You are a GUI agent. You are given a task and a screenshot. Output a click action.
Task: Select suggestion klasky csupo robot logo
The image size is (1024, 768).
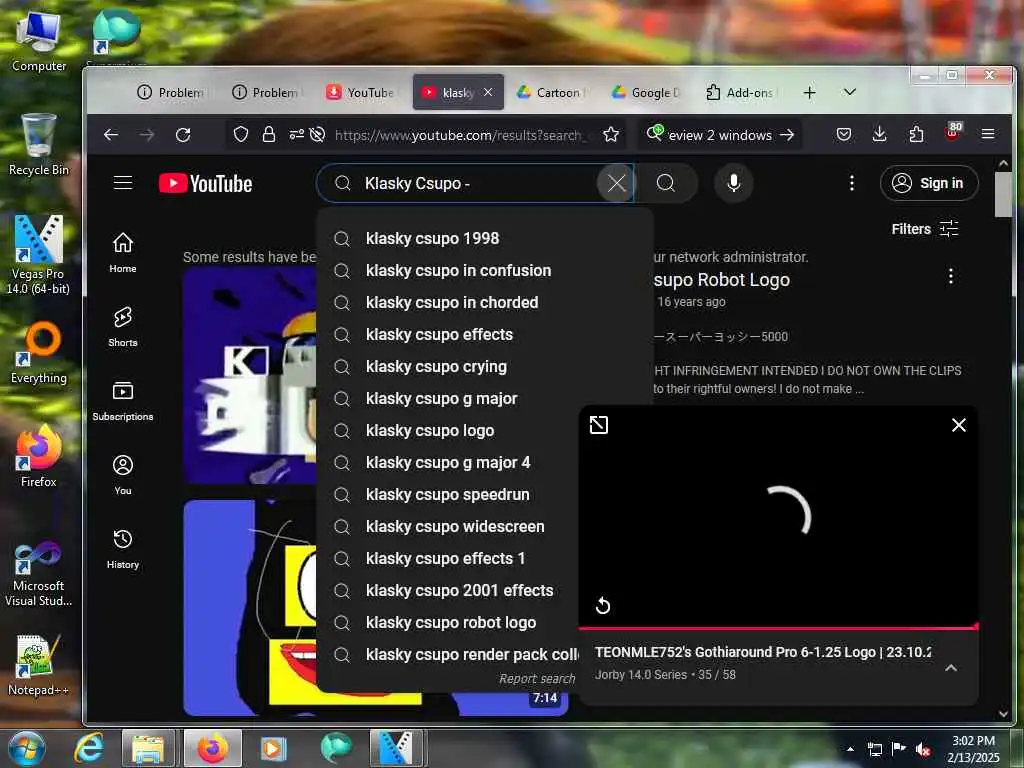click(448, 622)
